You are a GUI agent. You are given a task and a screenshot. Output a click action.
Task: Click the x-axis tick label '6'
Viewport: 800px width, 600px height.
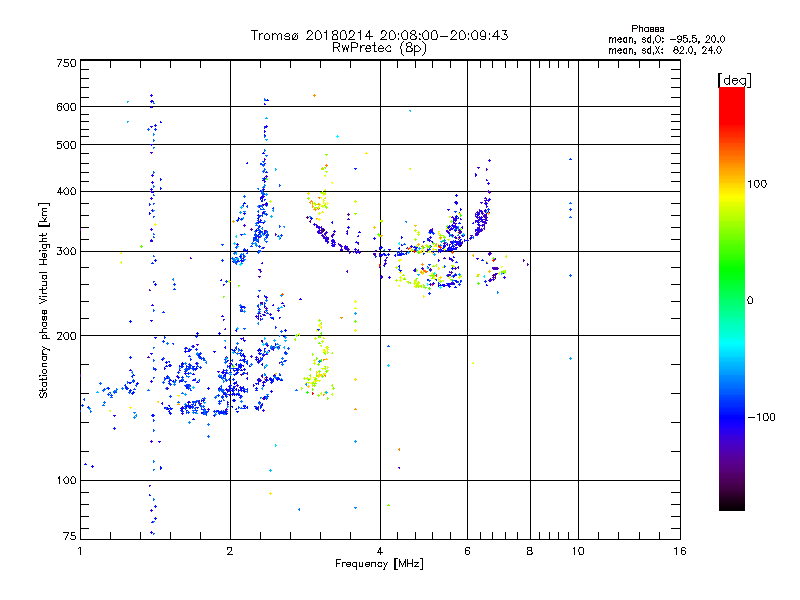[467, 551]
